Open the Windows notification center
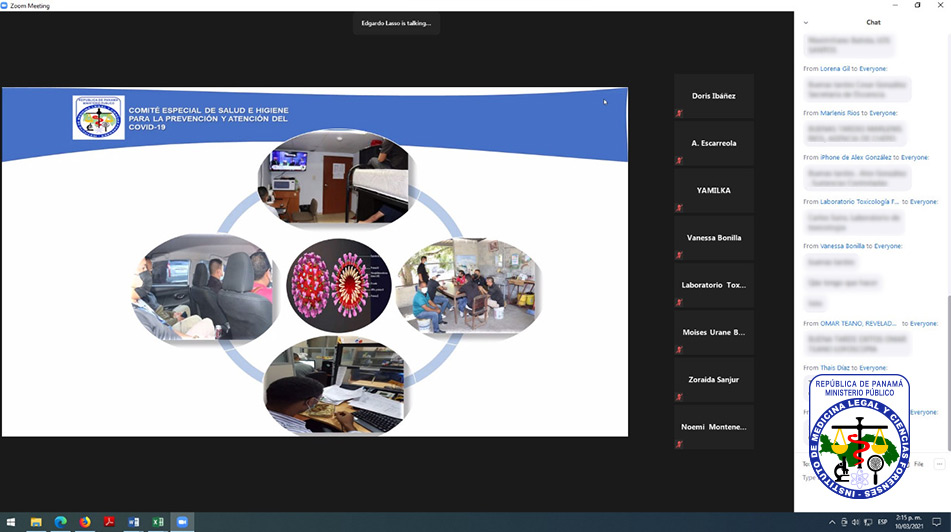 [936, 522]
